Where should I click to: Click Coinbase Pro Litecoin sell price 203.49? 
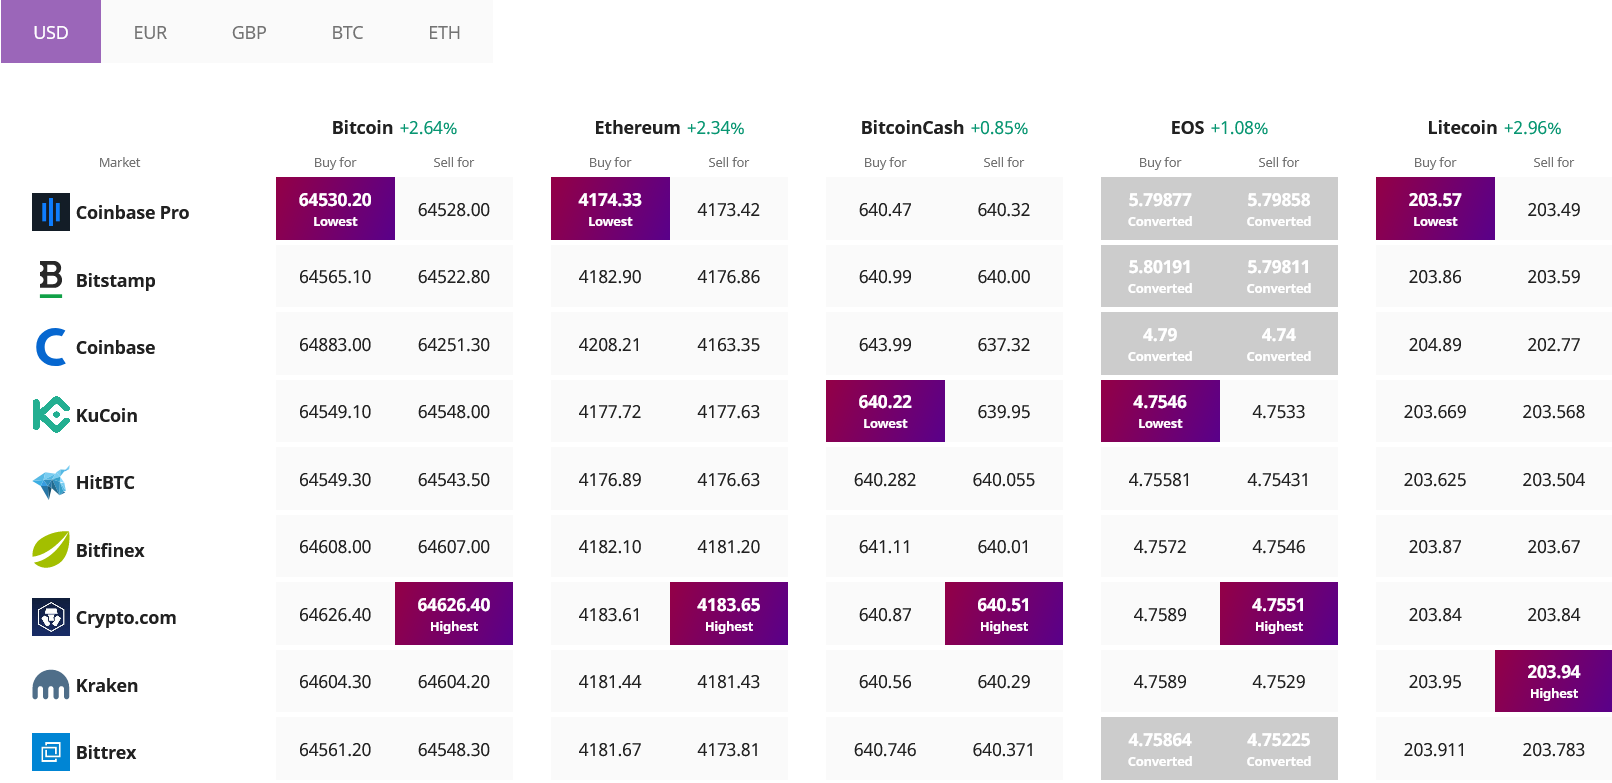click(x=1554, y=210)
